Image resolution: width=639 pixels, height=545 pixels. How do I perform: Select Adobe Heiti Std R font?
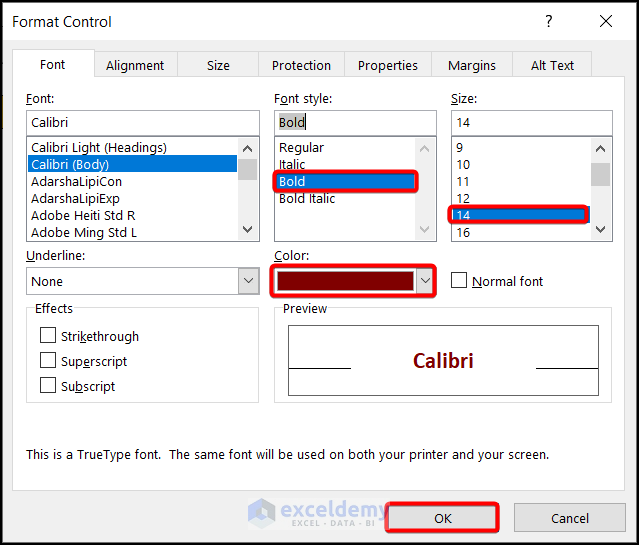pos(83,215)
